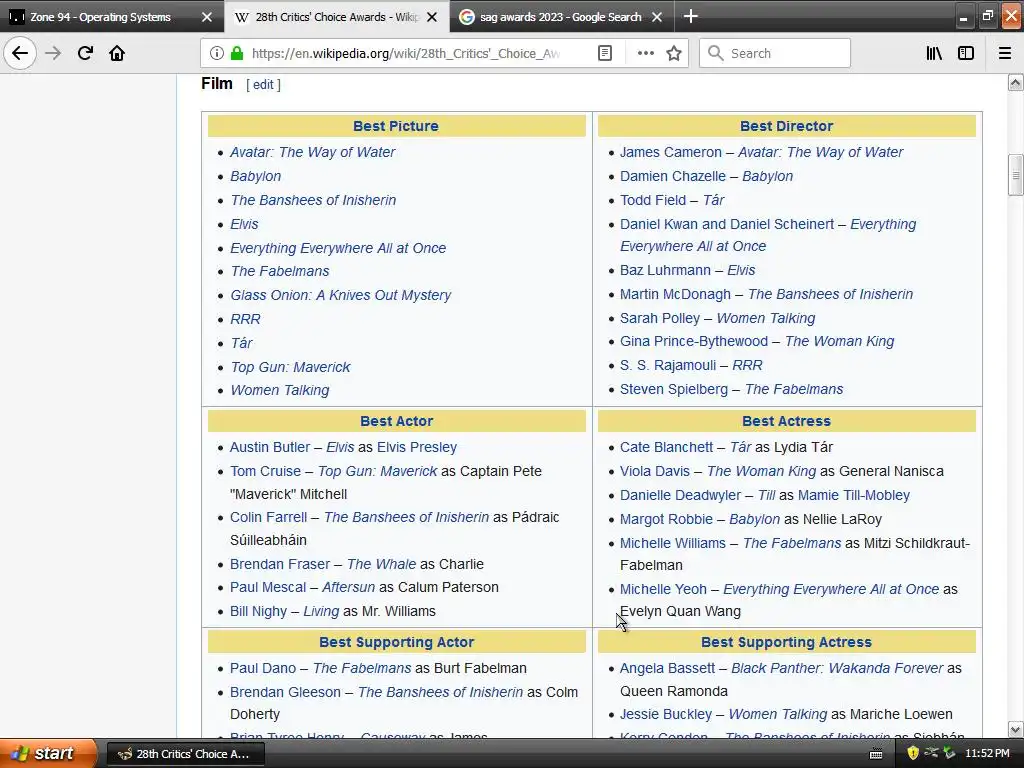1024x768 pixels.
Task: Open the Library history and bookmarks icon
Action: pos(934,53)
